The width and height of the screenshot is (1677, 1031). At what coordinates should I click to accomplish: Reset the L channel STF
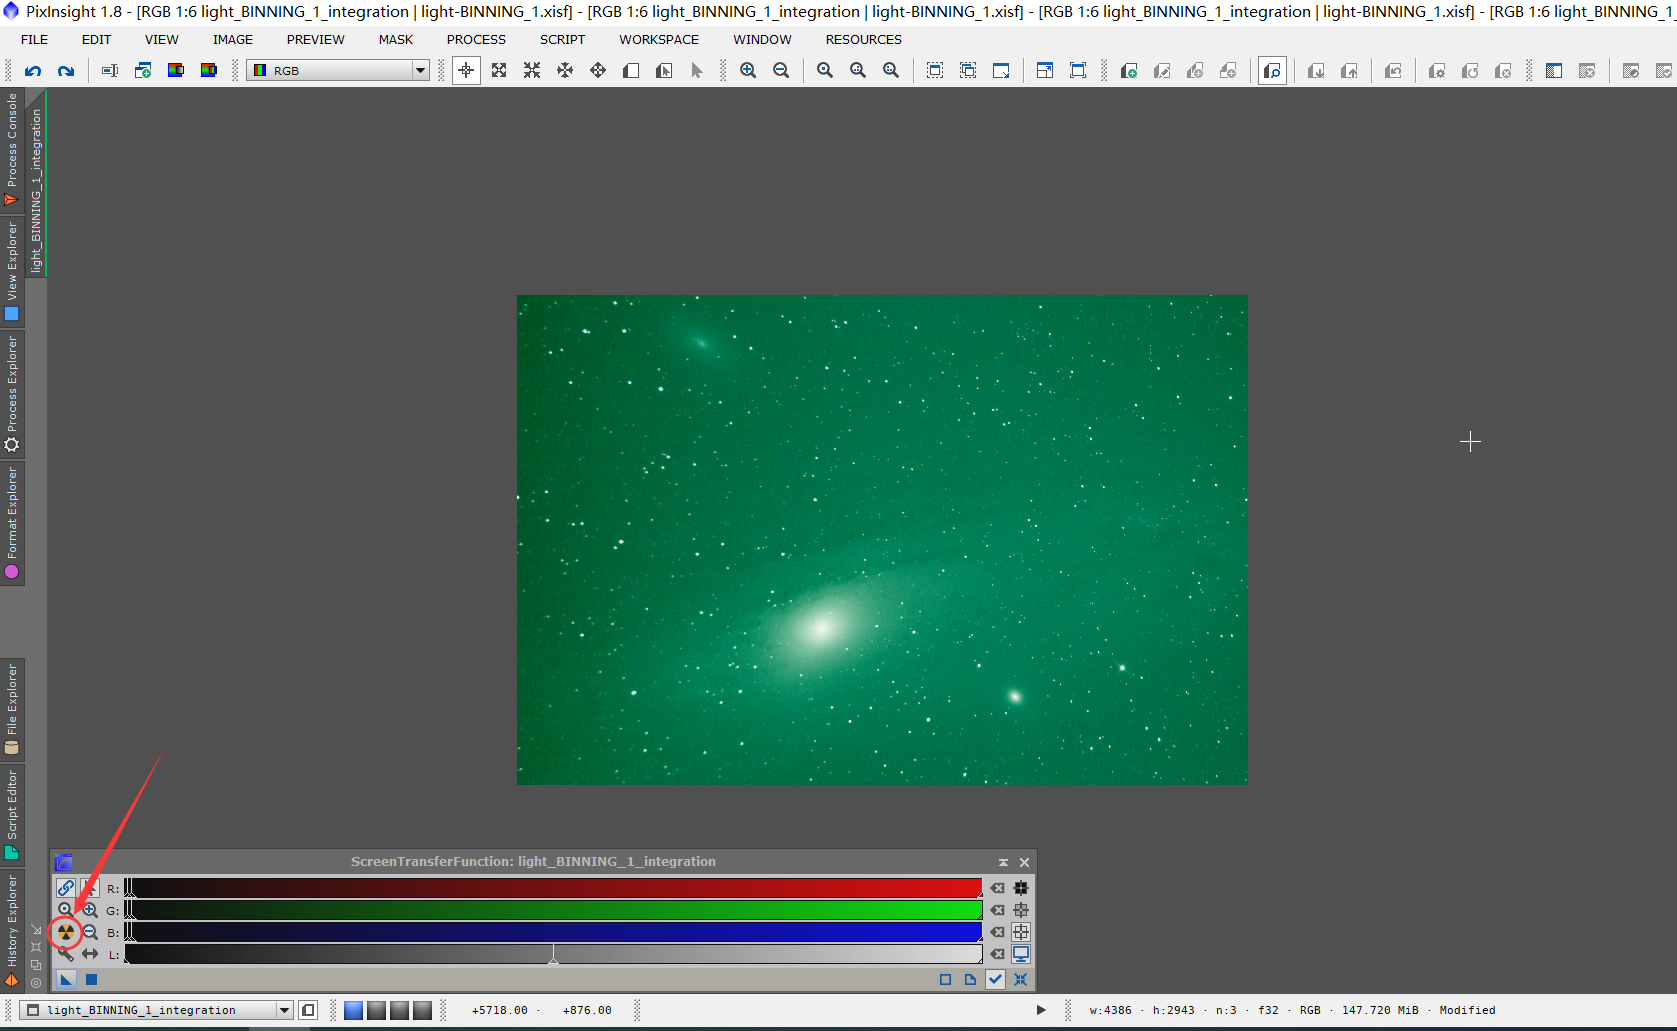997,954
